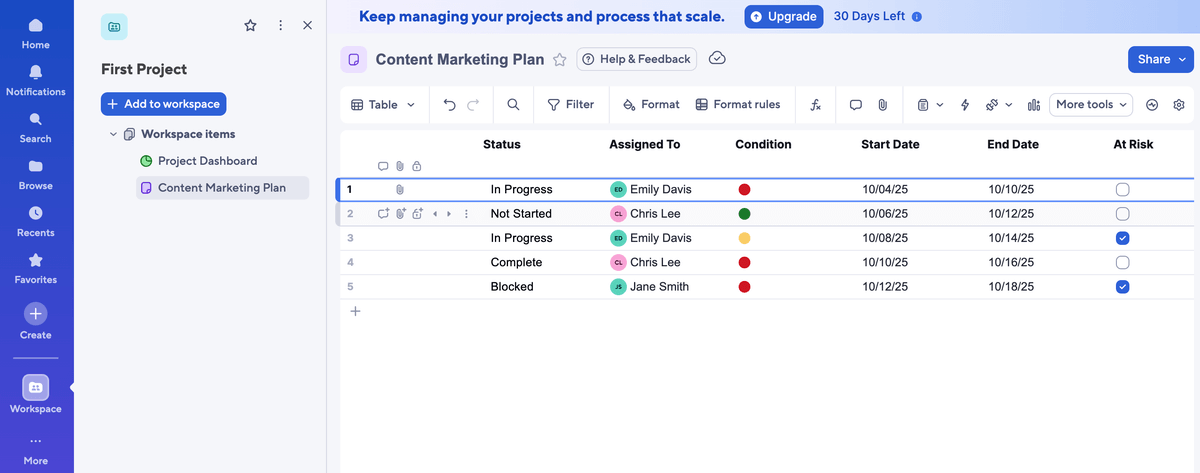Open Favorites star in the sidebar
This screenshot has height=473, width=1200.
tap(36, 268)
